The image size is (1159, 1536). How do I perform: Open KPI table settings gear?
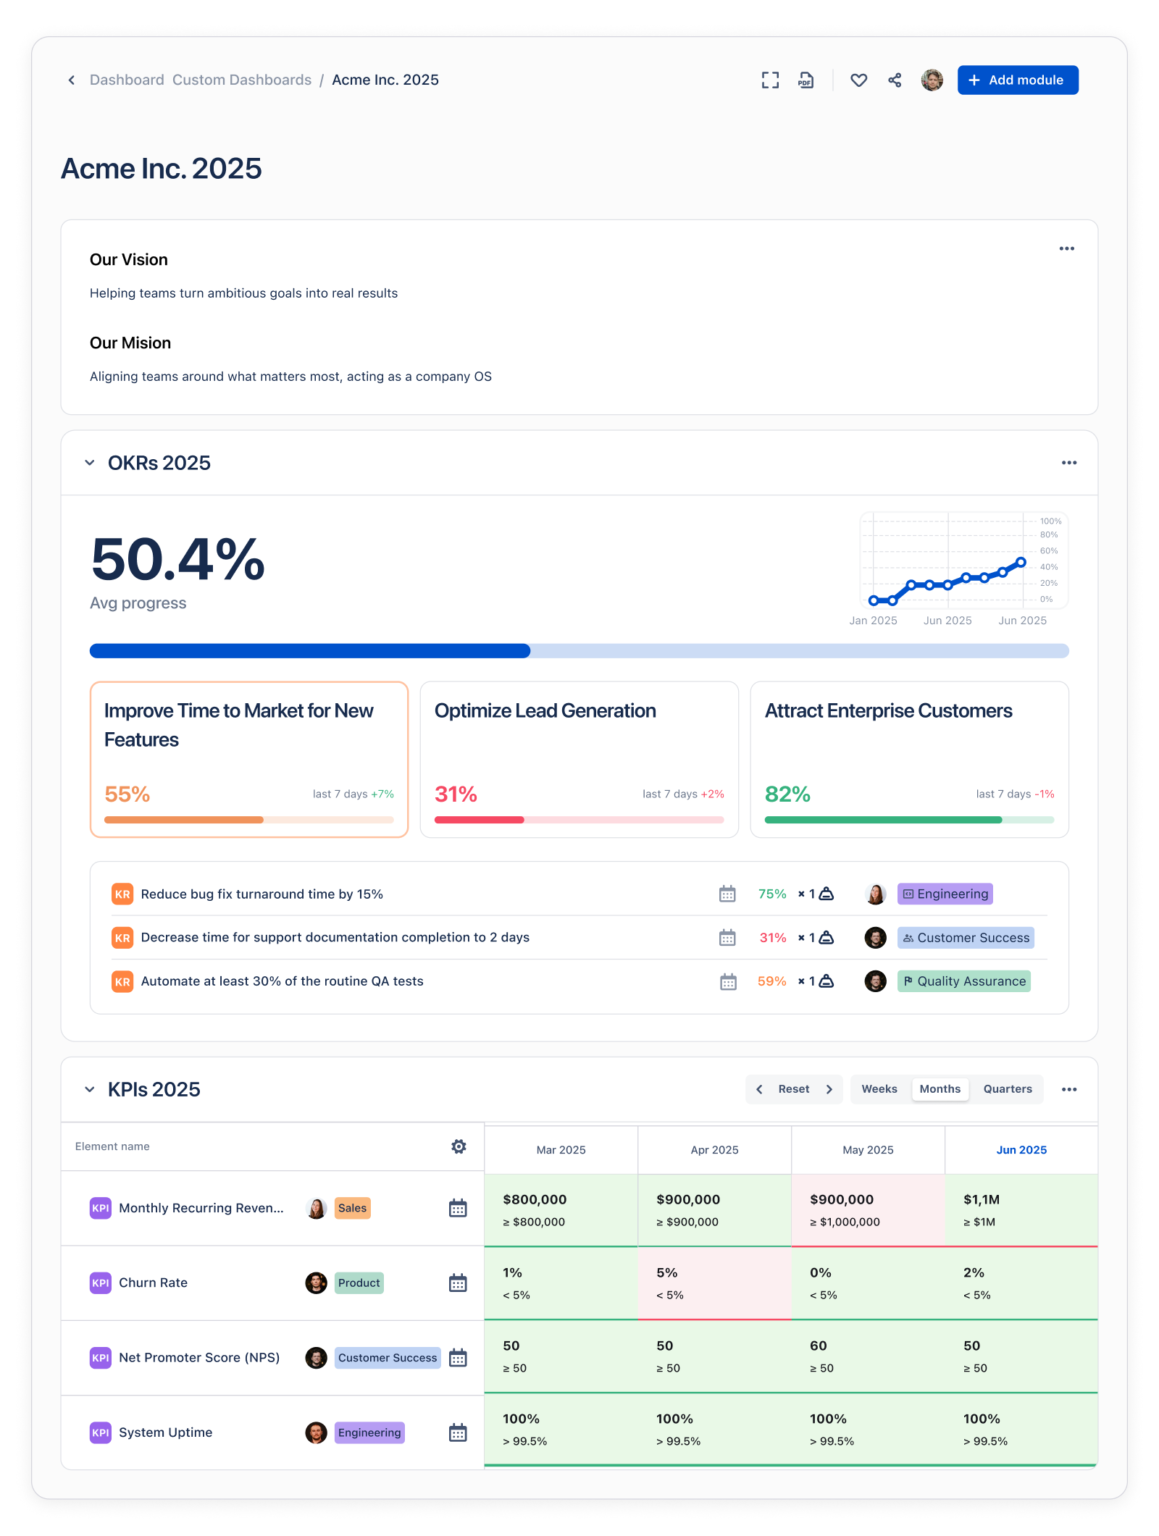coord(459,1147)
